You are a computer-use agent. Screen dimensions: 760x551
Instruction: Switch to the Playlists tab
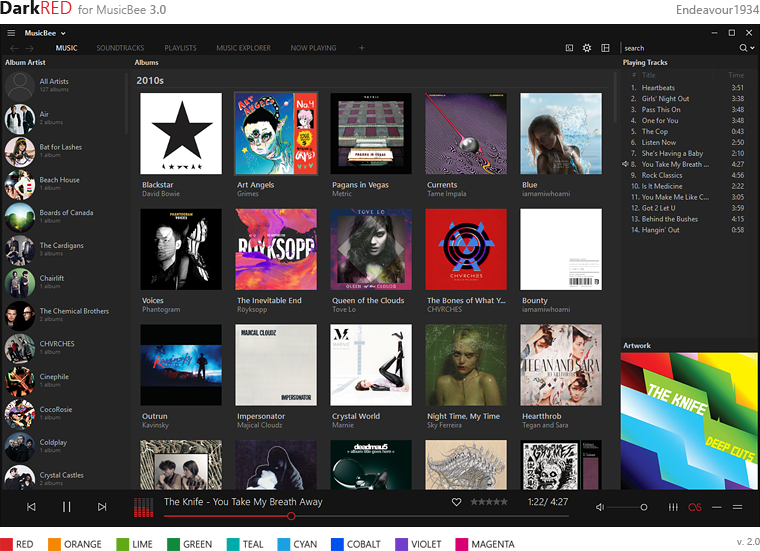coord(180,48)
